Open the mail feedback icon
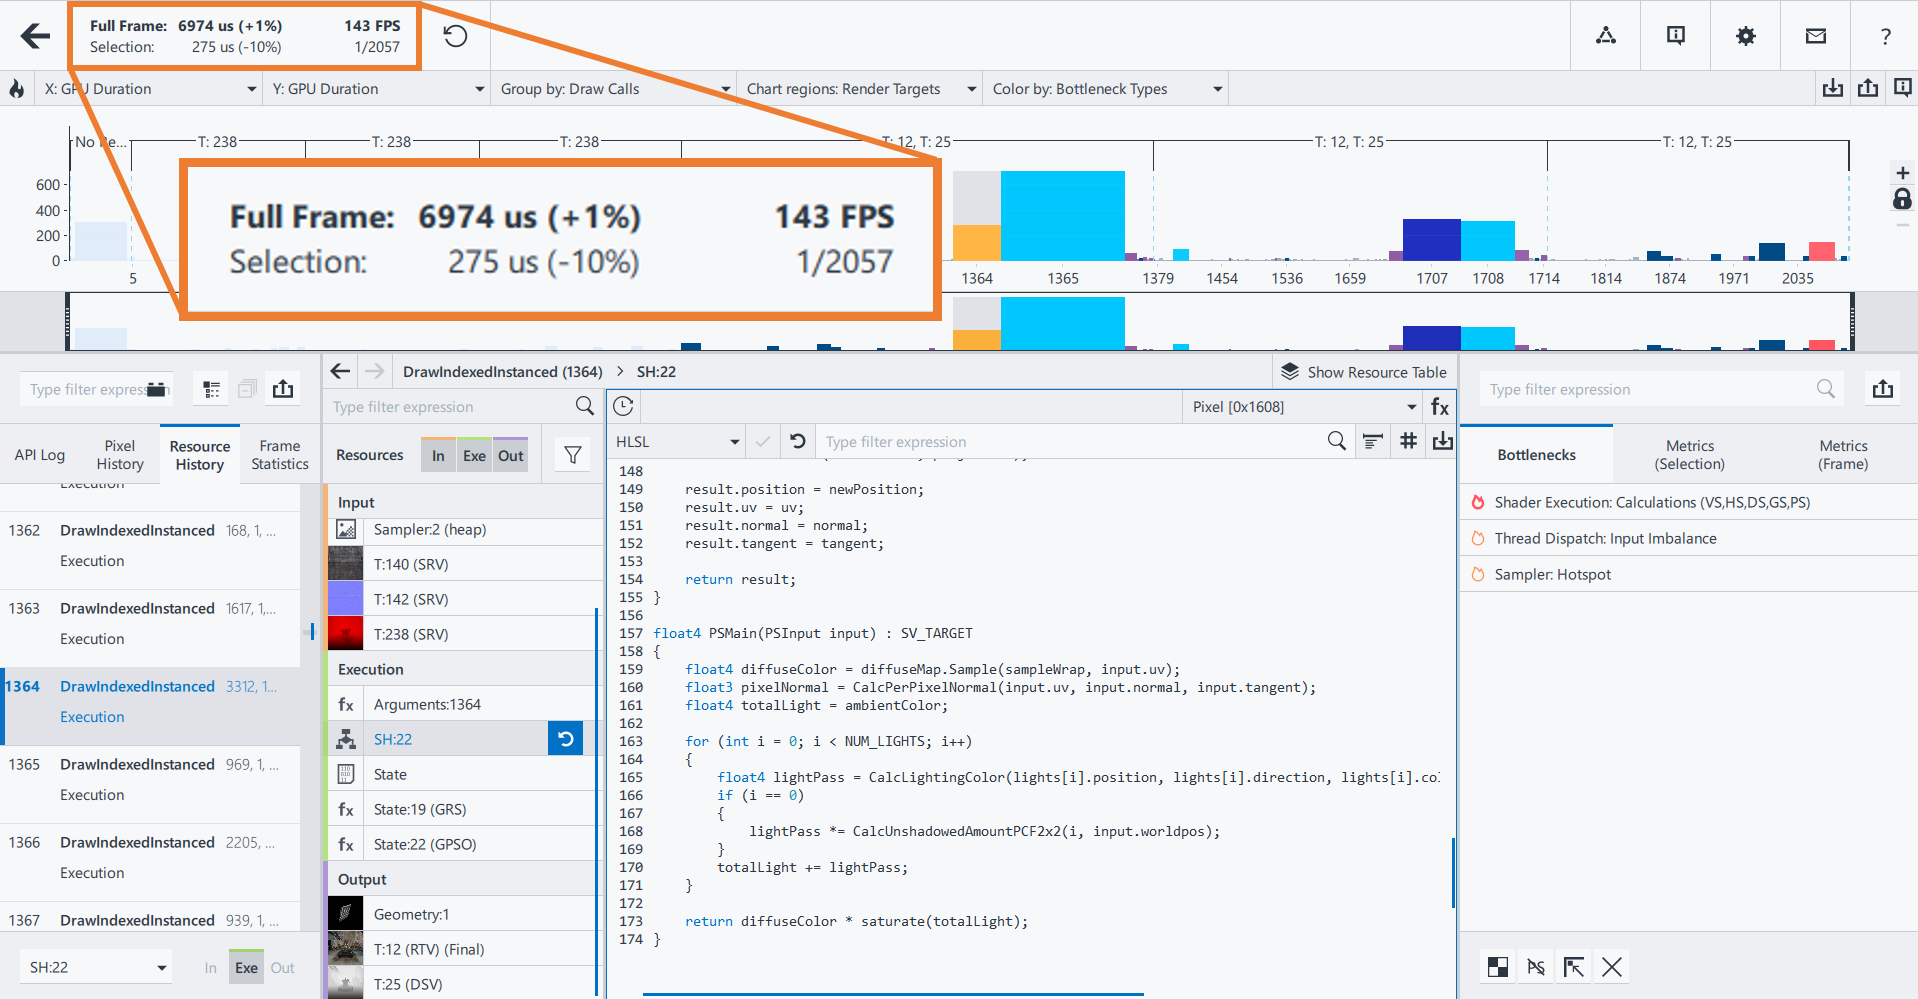 1815,36
